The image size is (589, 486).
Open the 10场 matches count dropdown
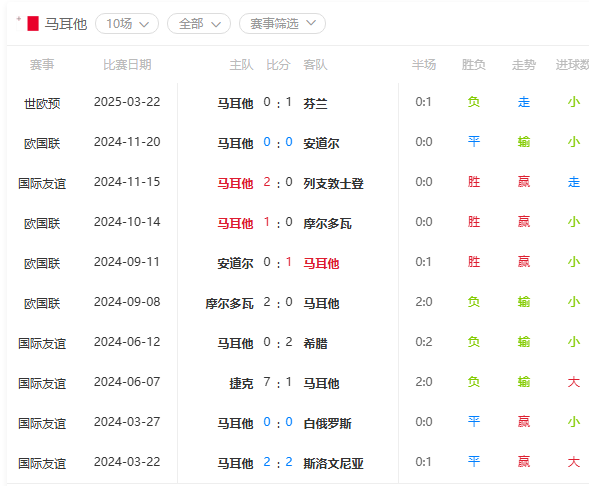(127, 24)
